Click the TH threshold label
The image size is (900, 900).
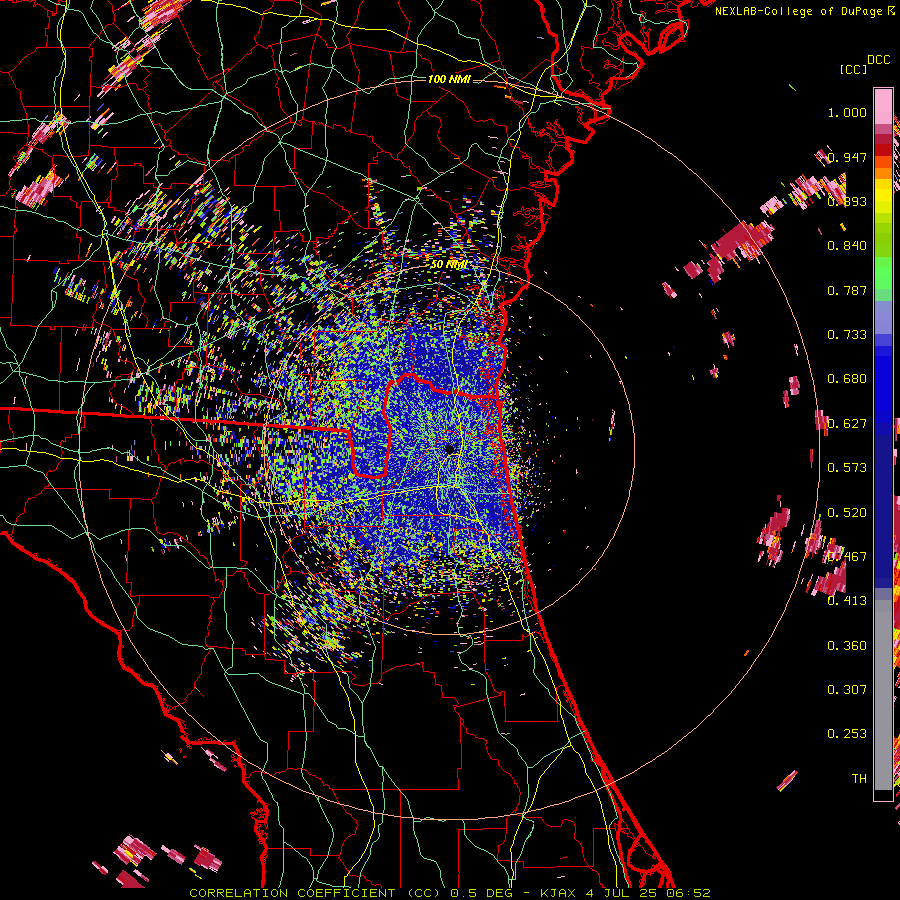[x=859, y=779]
